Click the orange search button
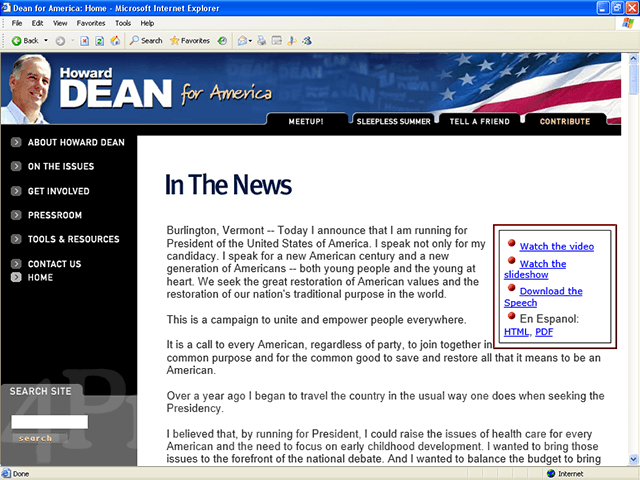This screenshot has height=480, width=640. pos(35,438)
